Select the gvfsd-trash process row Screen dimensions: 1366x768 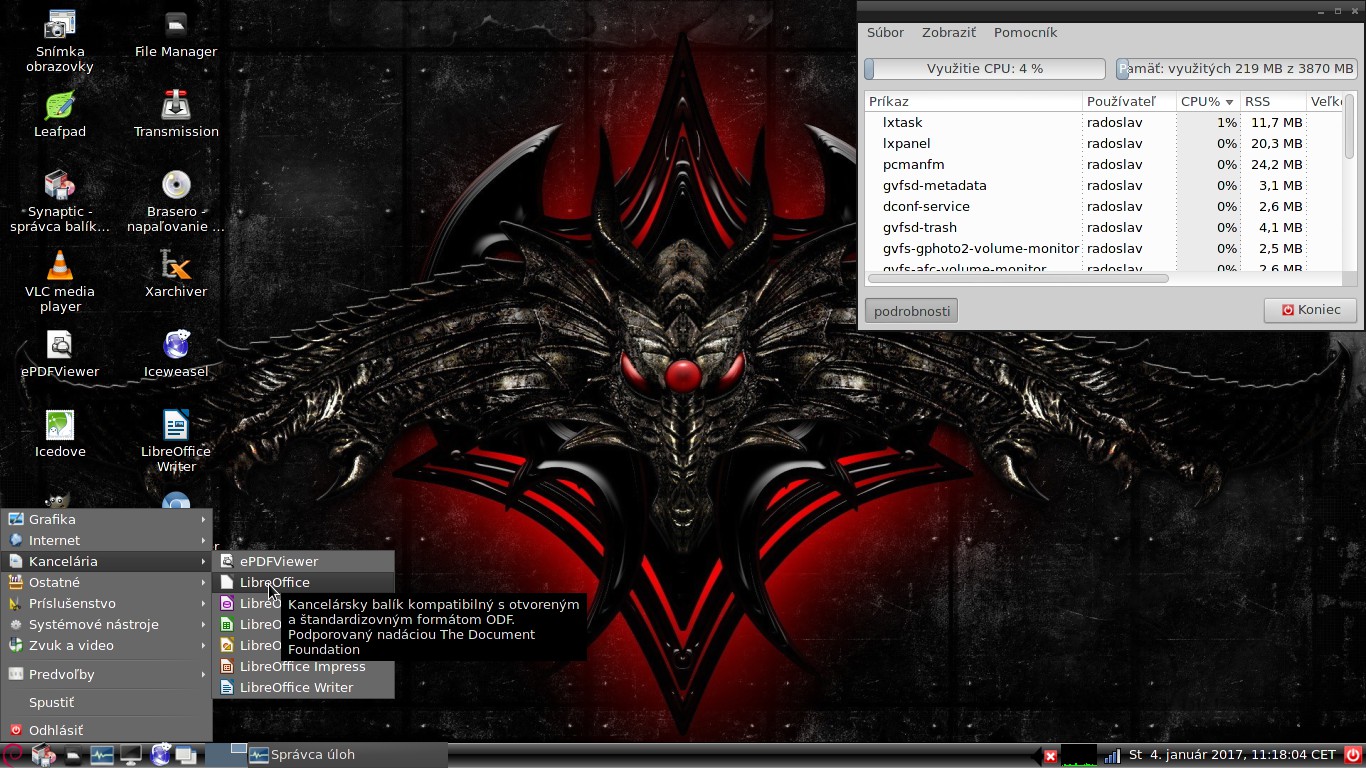point(1103,227)
